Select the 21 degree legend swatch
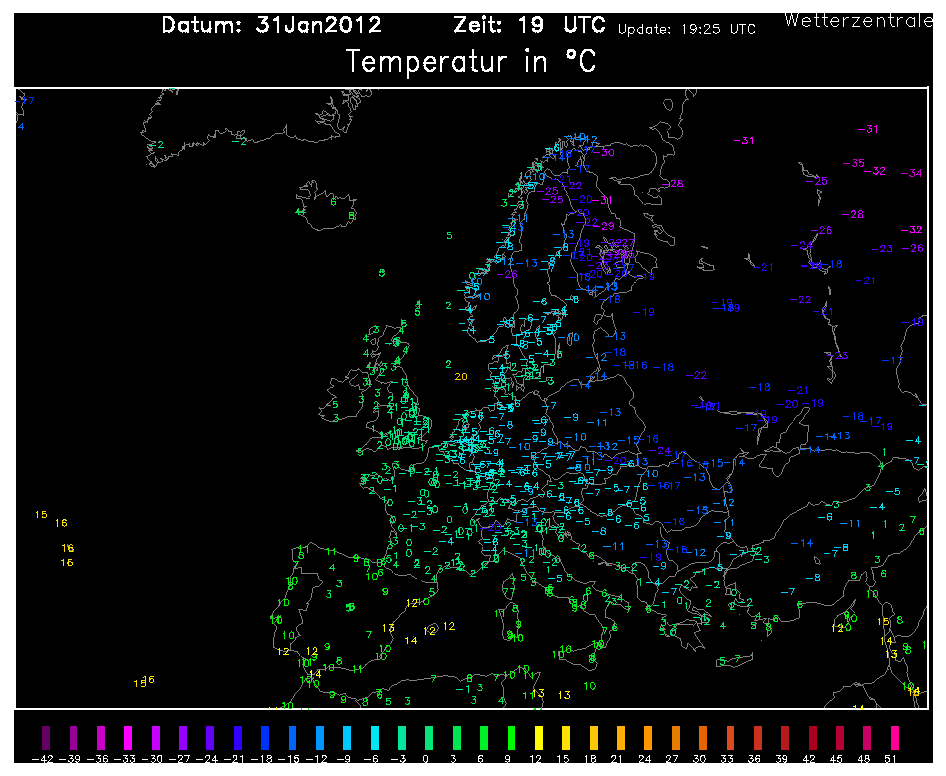Screen dimensions: 946x776 pyautogui.click(x=621, y=737)
